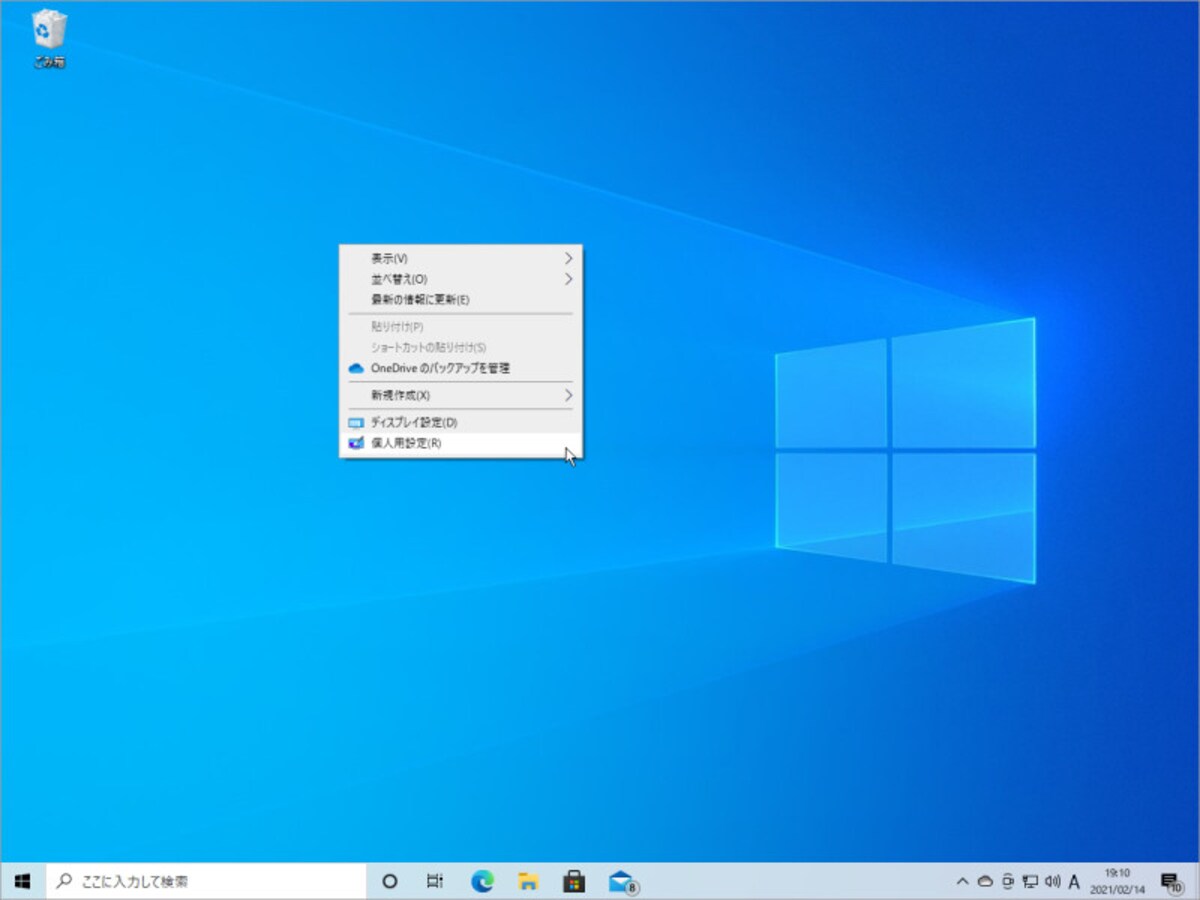Click the OneDrive cloud tray icon
1200x900 pixels.
[984, 882]
